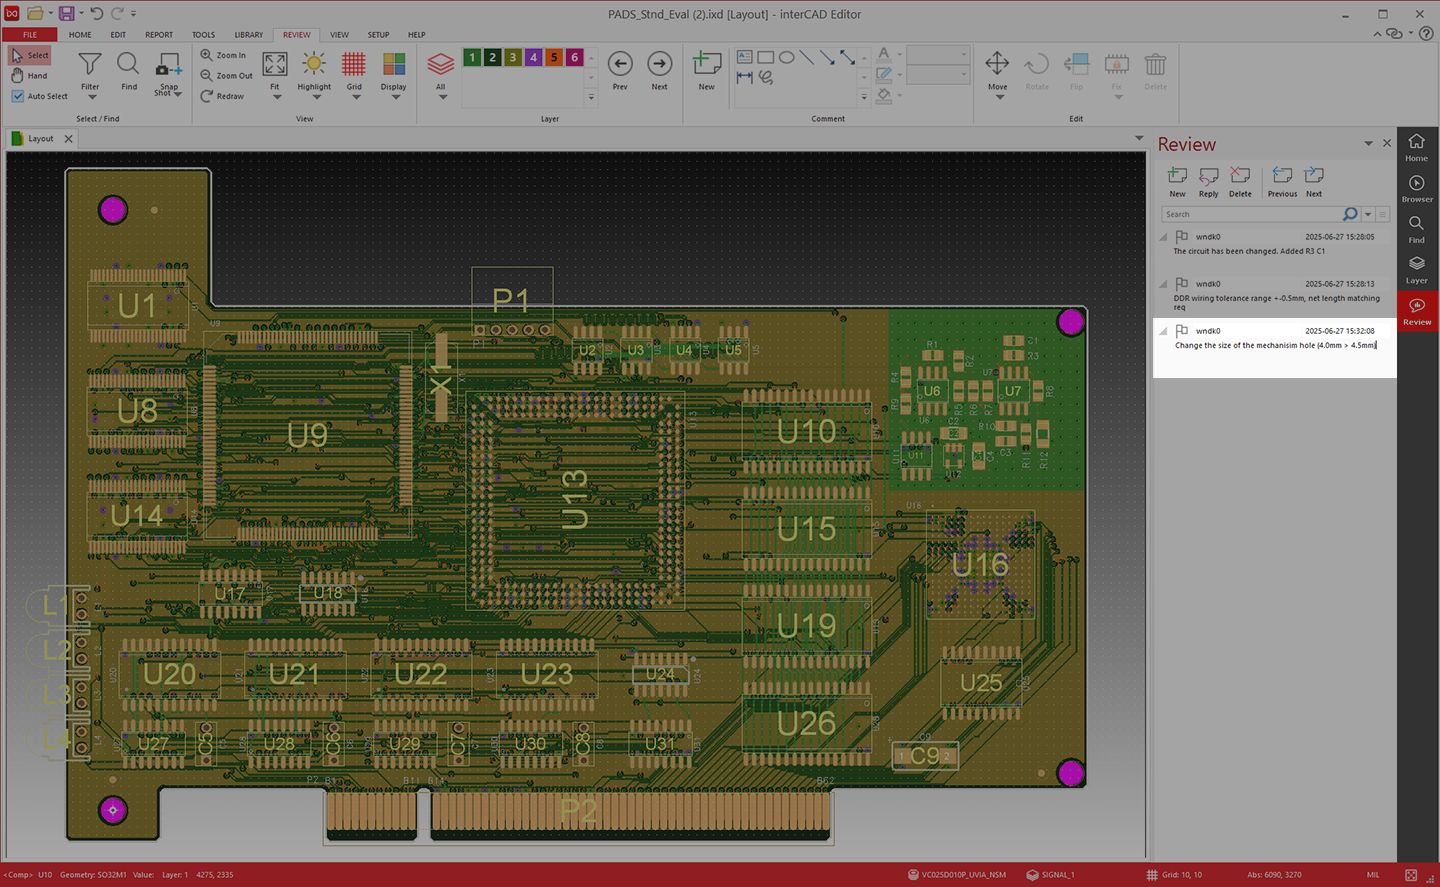Screen dimensions: 1440x887
Task: Take a Snap Shot of the layout
Action: [x=168, y=72]
